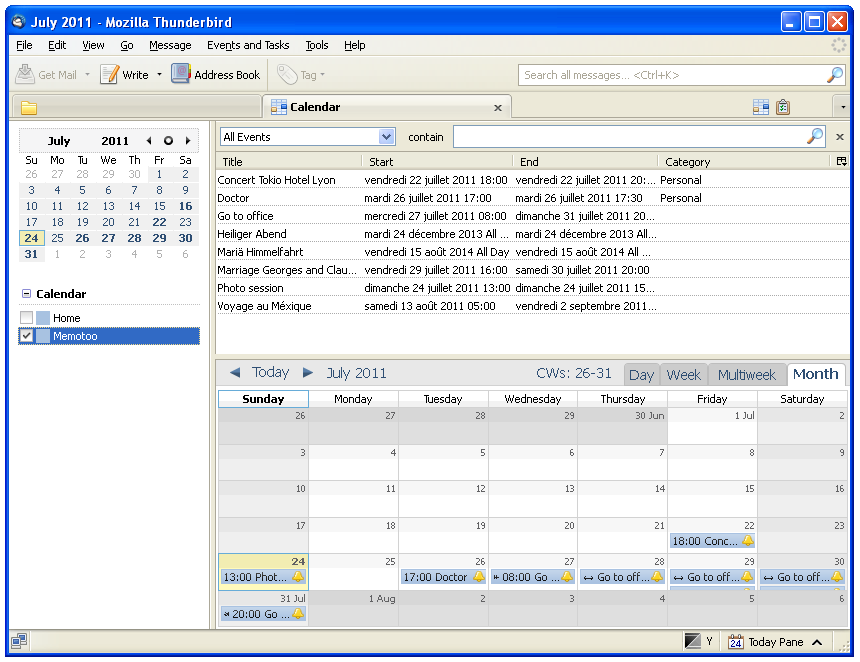Select the Heiliger Abend event row

[533, 234]
